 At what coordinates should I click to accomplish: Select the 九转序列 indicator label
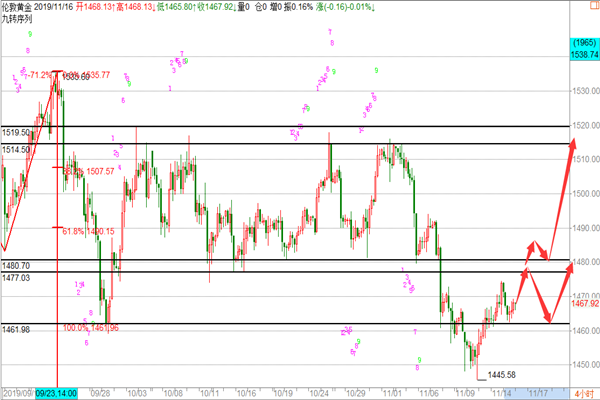pyautogui.click(x=16, y=19)
